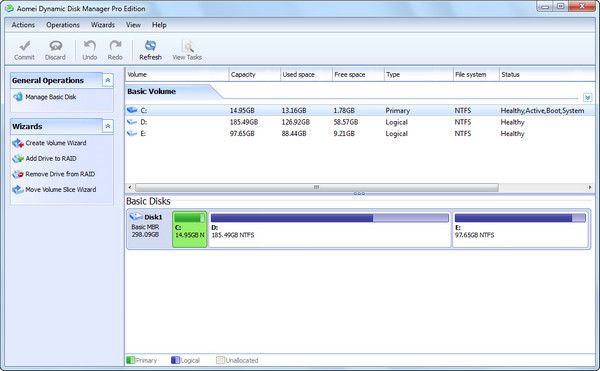
Task: Click the horizontal scrollbar thumb
Action: coord(316,187)
